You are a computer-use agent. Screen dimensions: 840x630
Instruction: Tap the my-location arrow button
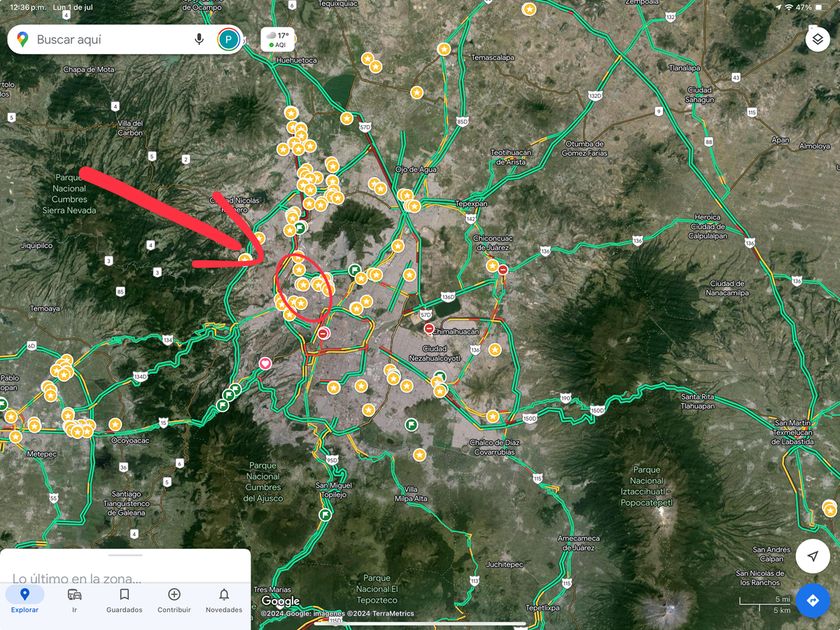(813, 556)
